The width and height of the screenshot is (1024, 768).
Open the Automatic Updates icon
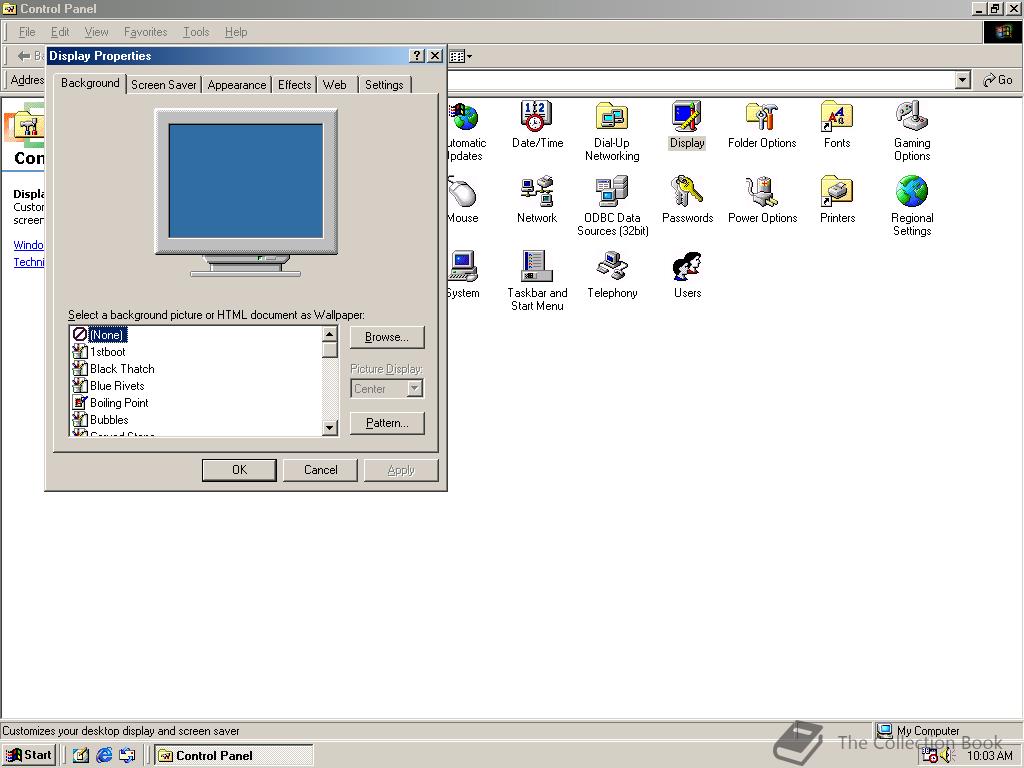(x=466, y=131)
